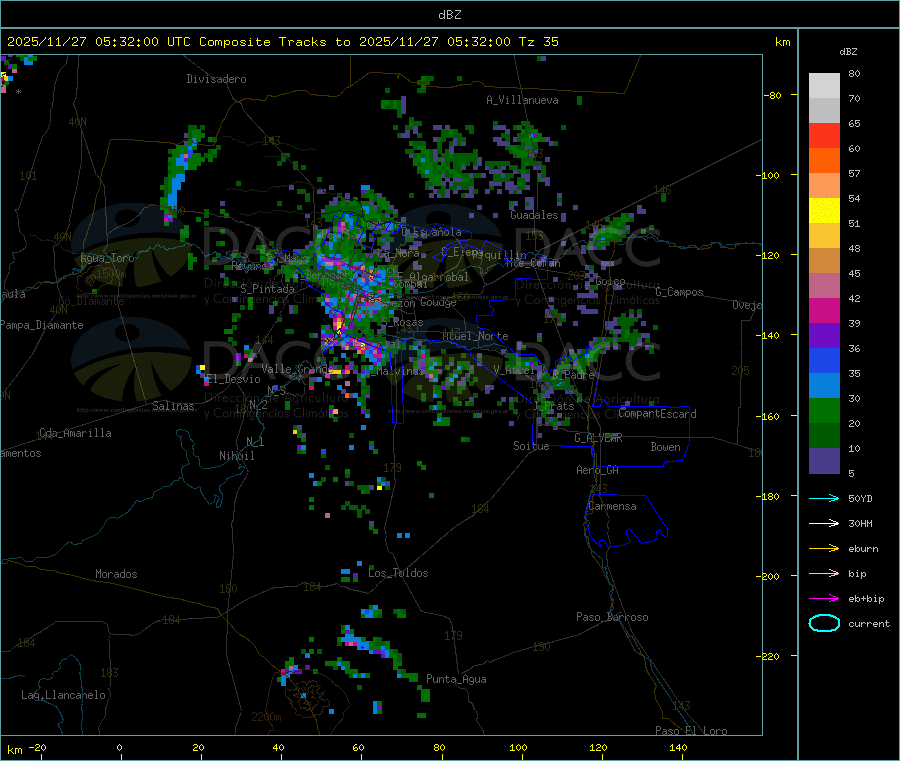
Task: Click the Guadales map label
Action: (534, 215)
